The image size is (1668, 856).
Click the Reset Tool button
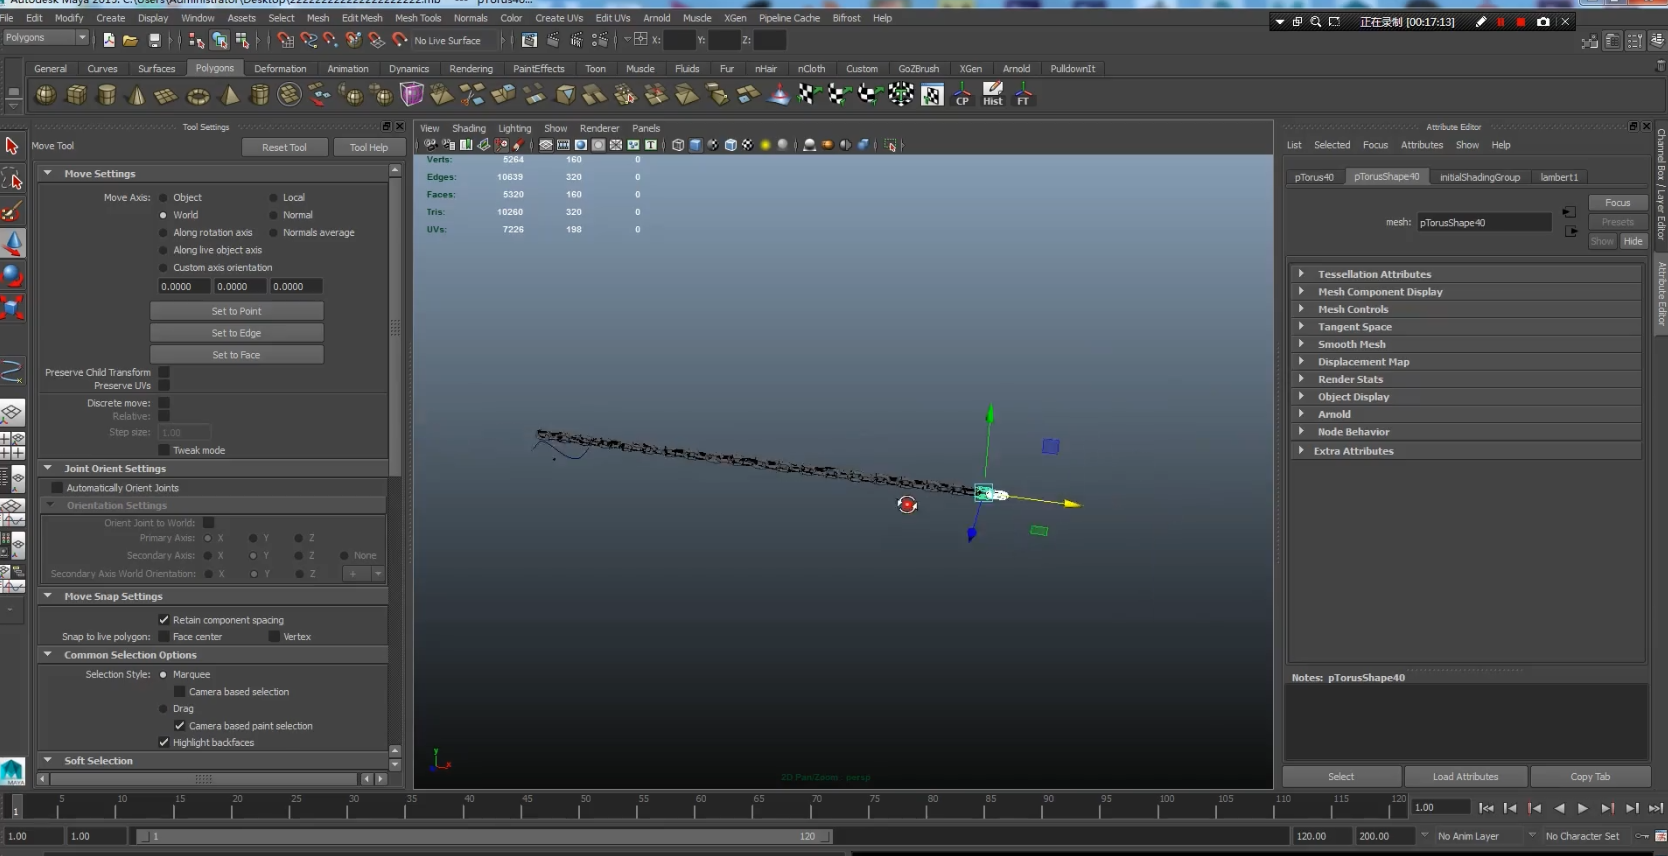[284, 147]
